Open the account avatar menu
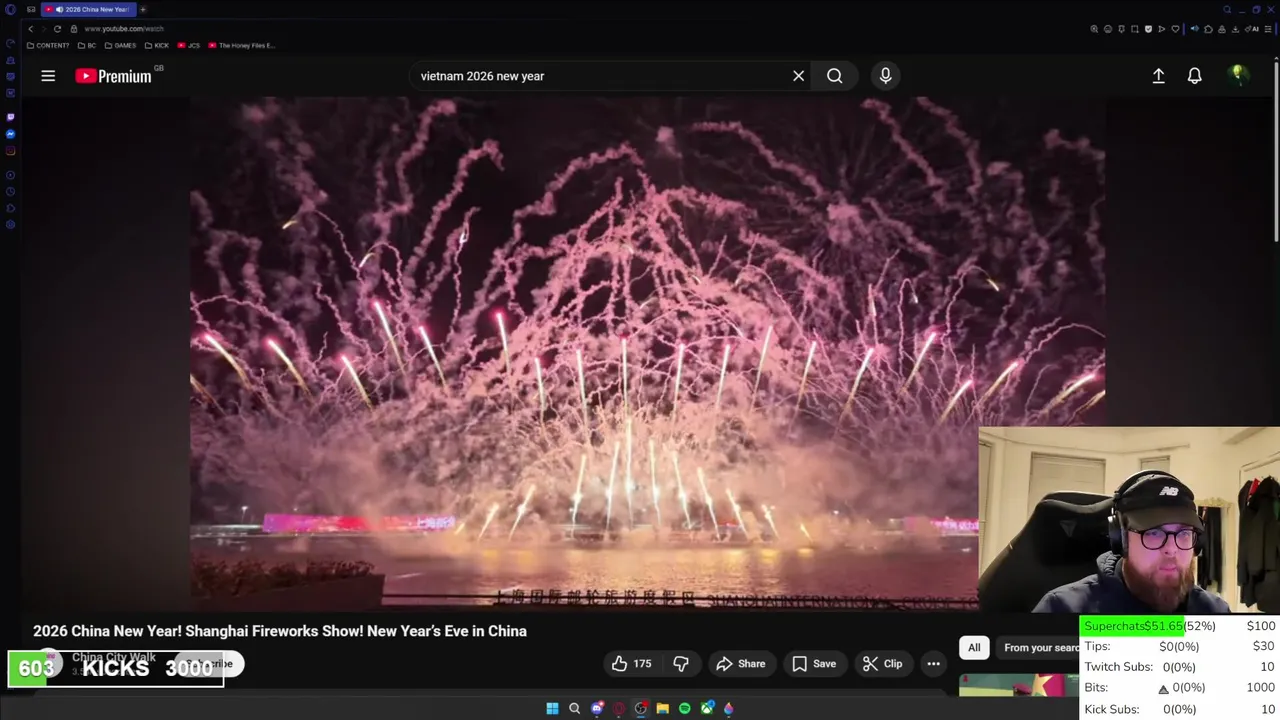 1238,75
